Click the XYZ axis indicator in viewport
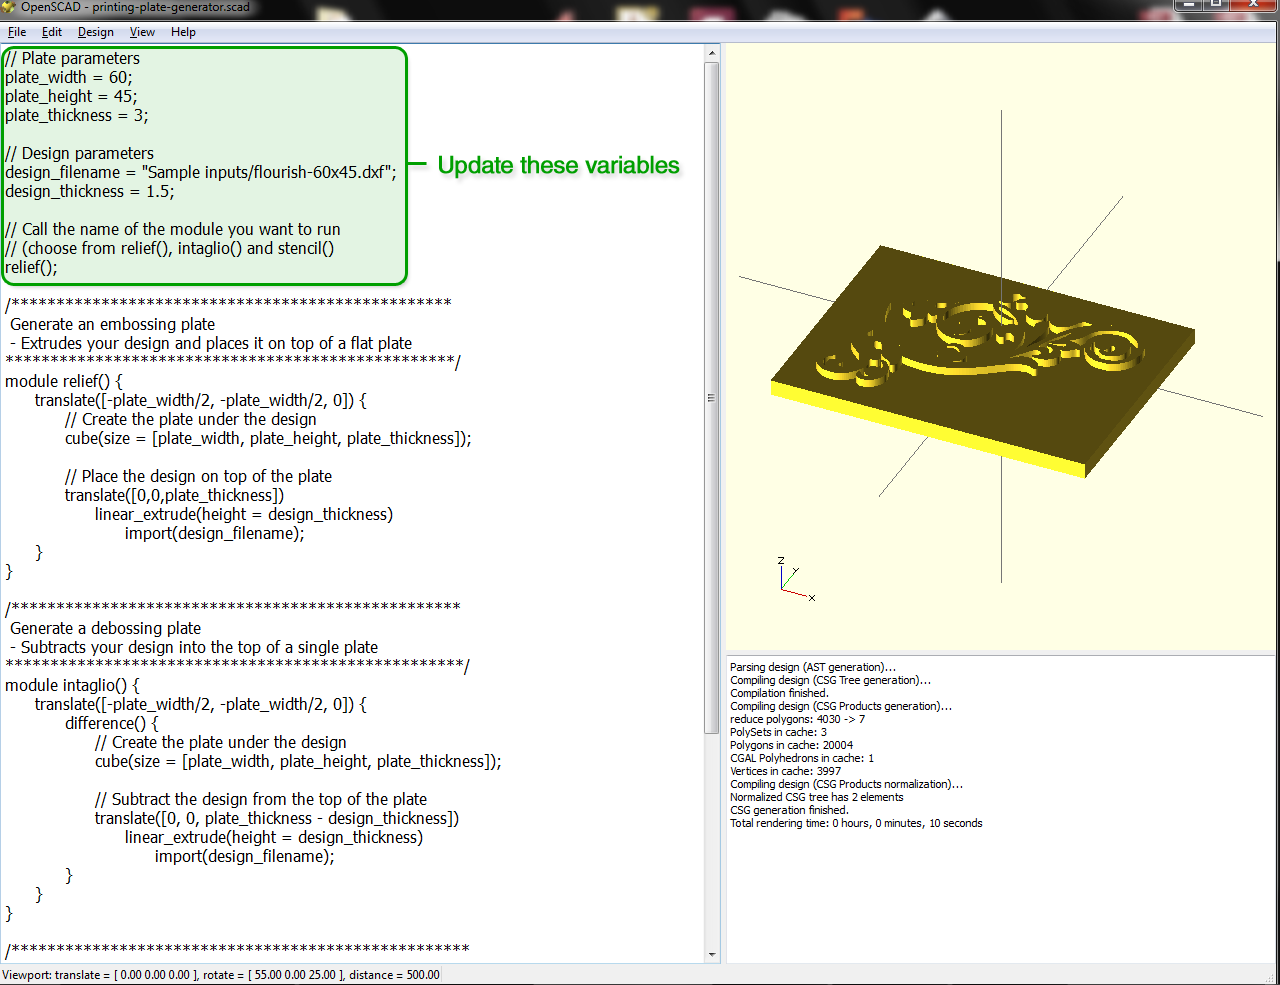This screenshot has width=1280, height=985. [796, 580]
